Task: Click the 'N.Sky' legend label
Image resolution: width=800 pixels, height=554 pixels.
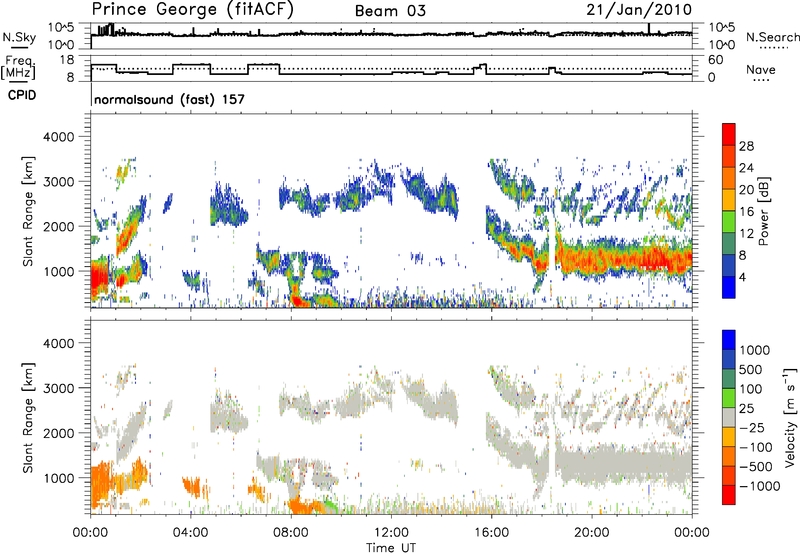Action: [x=19, y=37]
